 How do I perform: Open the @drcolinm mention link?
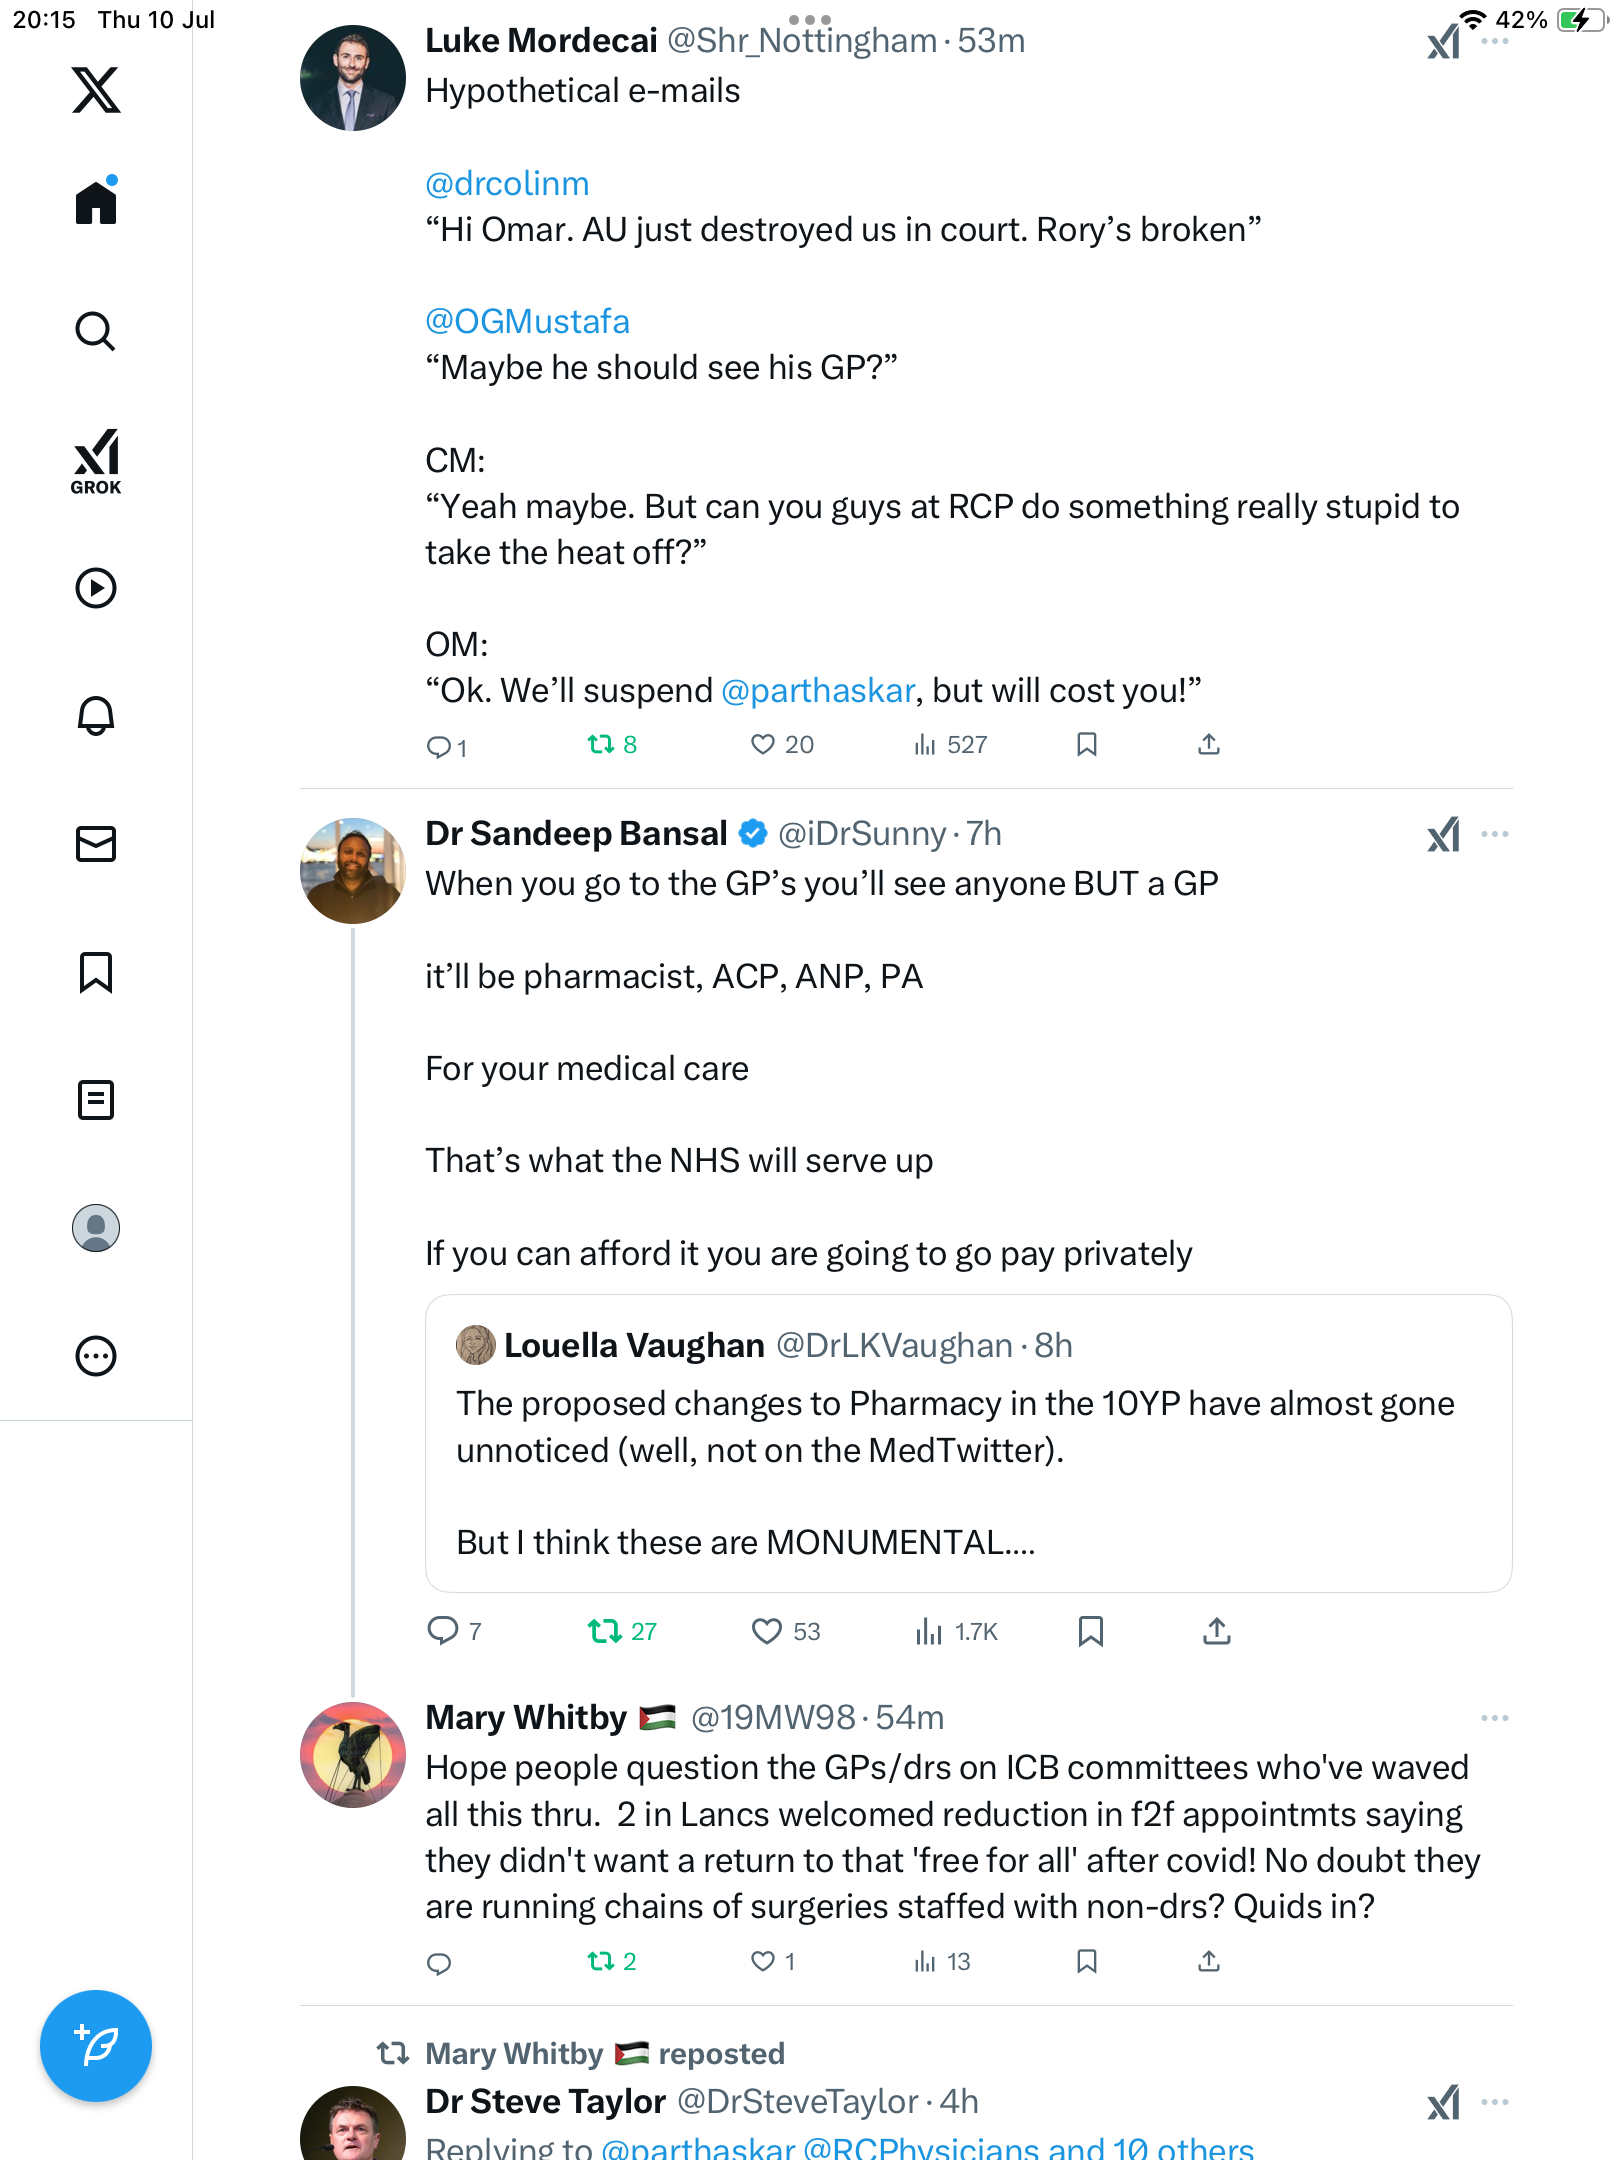pos(507,184)
